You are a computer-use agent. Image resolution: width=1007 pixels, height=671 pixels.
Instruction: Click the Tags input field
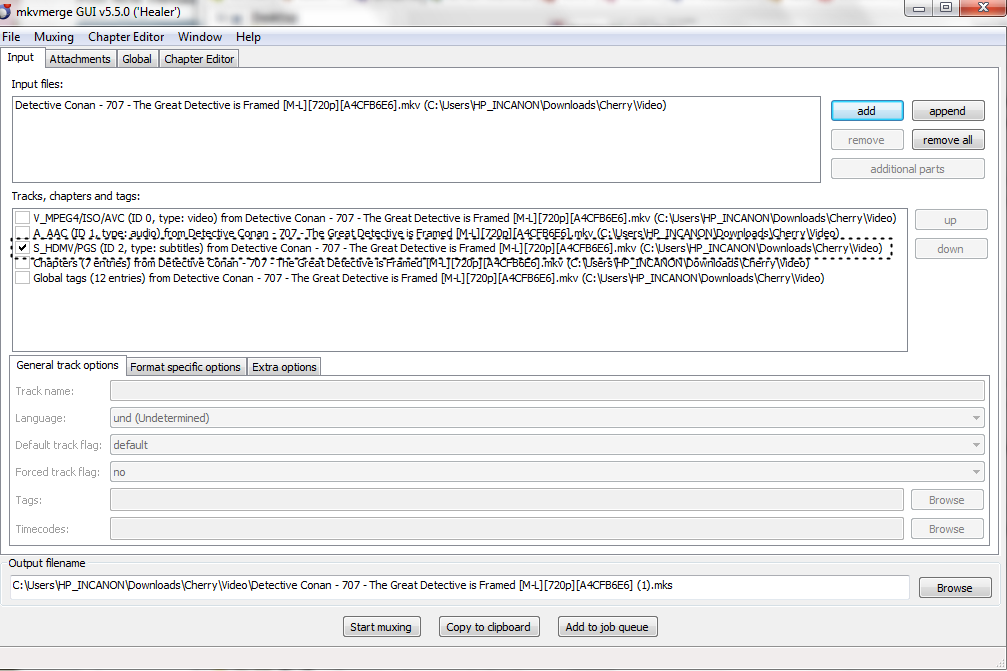tap(507, 500)
